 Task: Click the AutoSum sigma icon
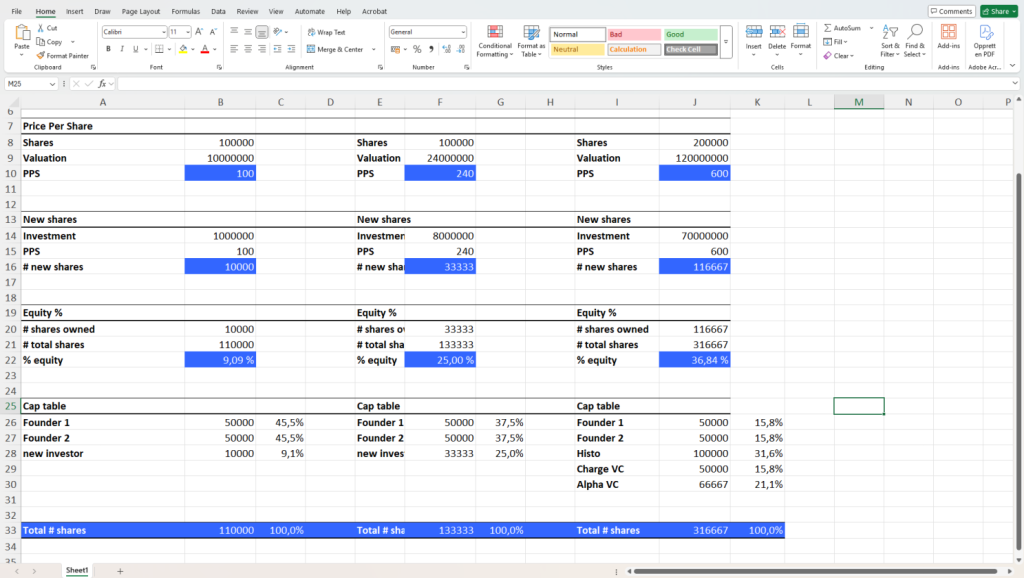tap(826, 28)
